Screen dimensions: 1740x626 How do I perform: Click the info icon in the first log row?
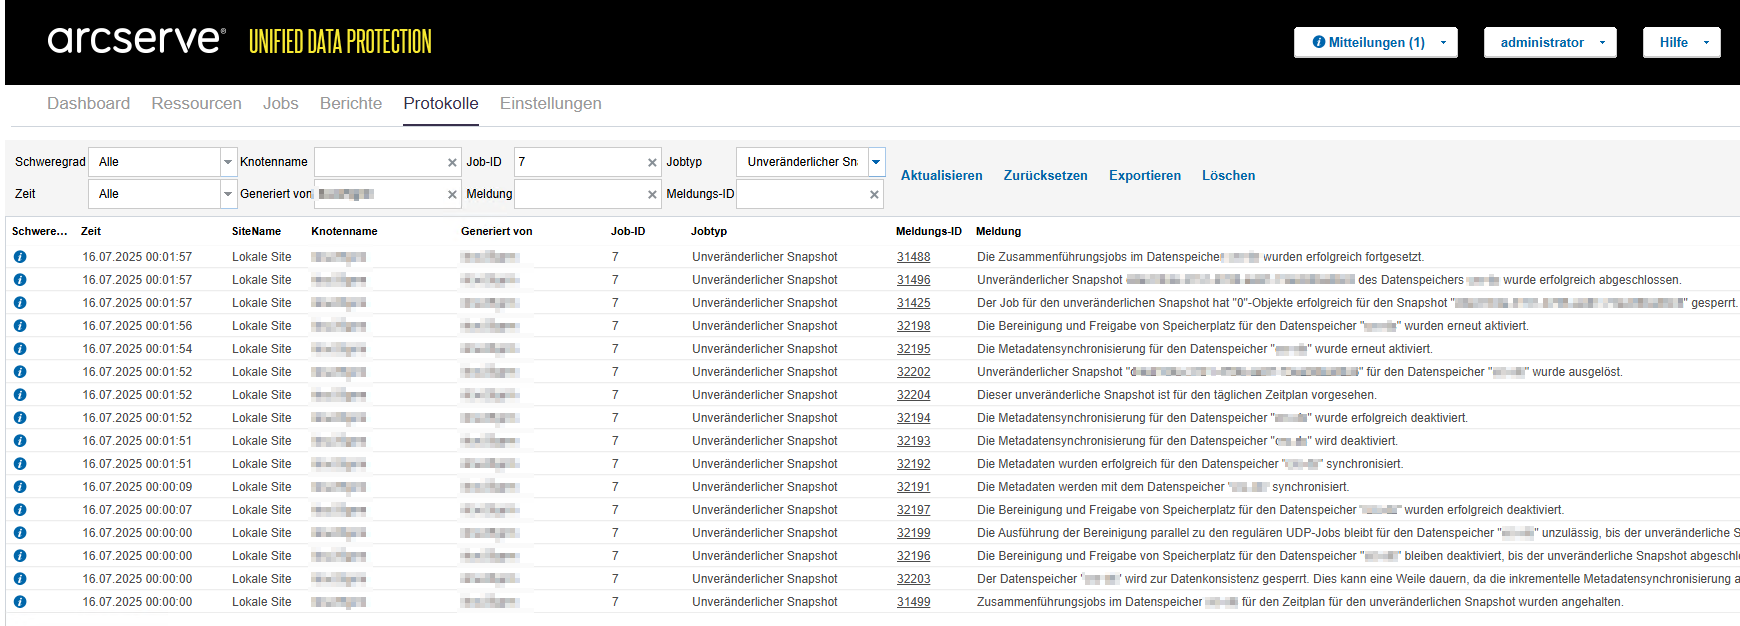20,257
